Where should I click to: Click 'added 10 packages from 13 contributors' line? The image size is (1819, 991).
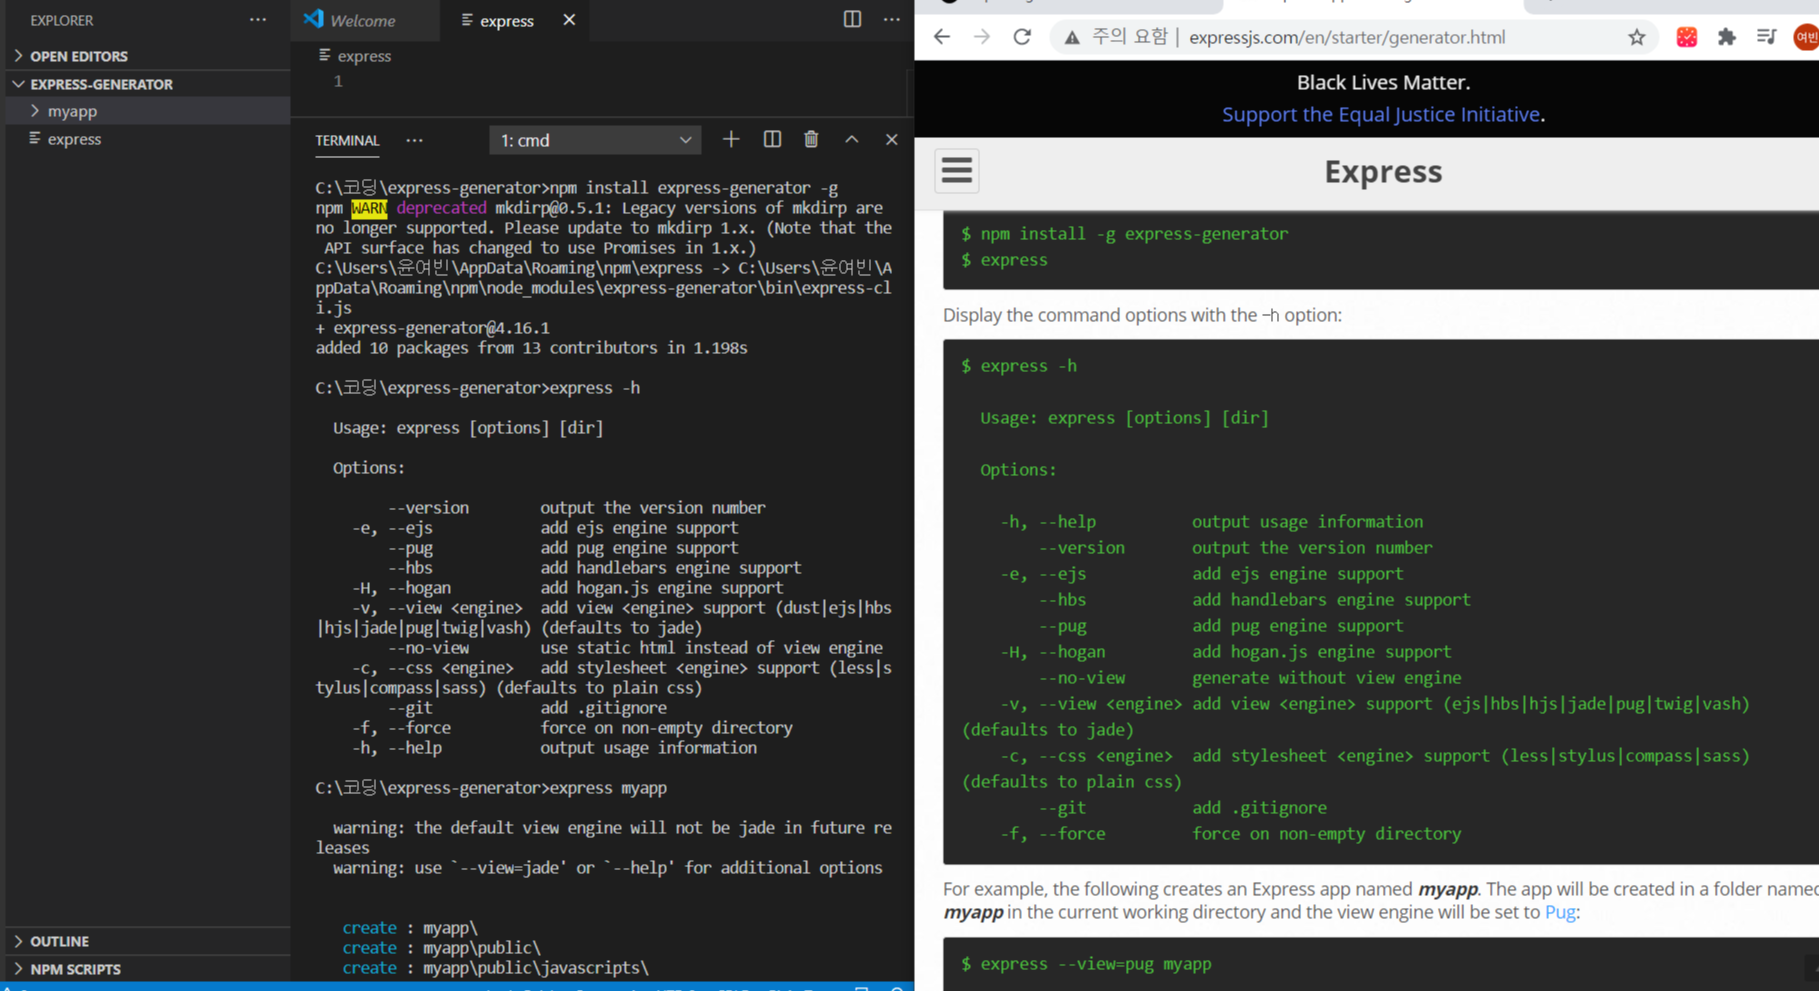click(x=531, y=348)
